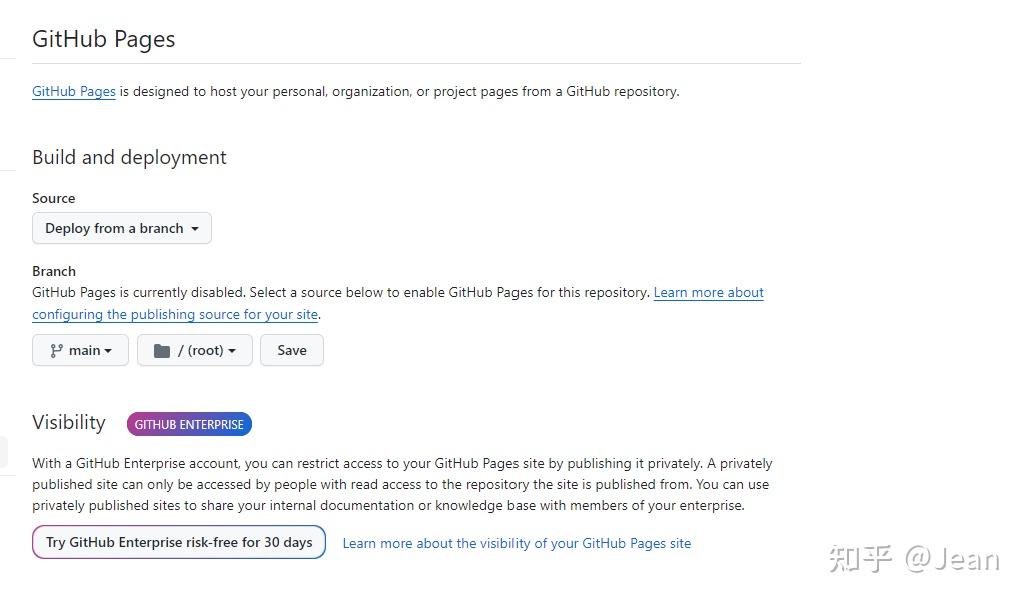This screenshot has width=1026, height=602.
Task: Click the GitHub Pages heading at the top
Action: (x=103, y=39)
